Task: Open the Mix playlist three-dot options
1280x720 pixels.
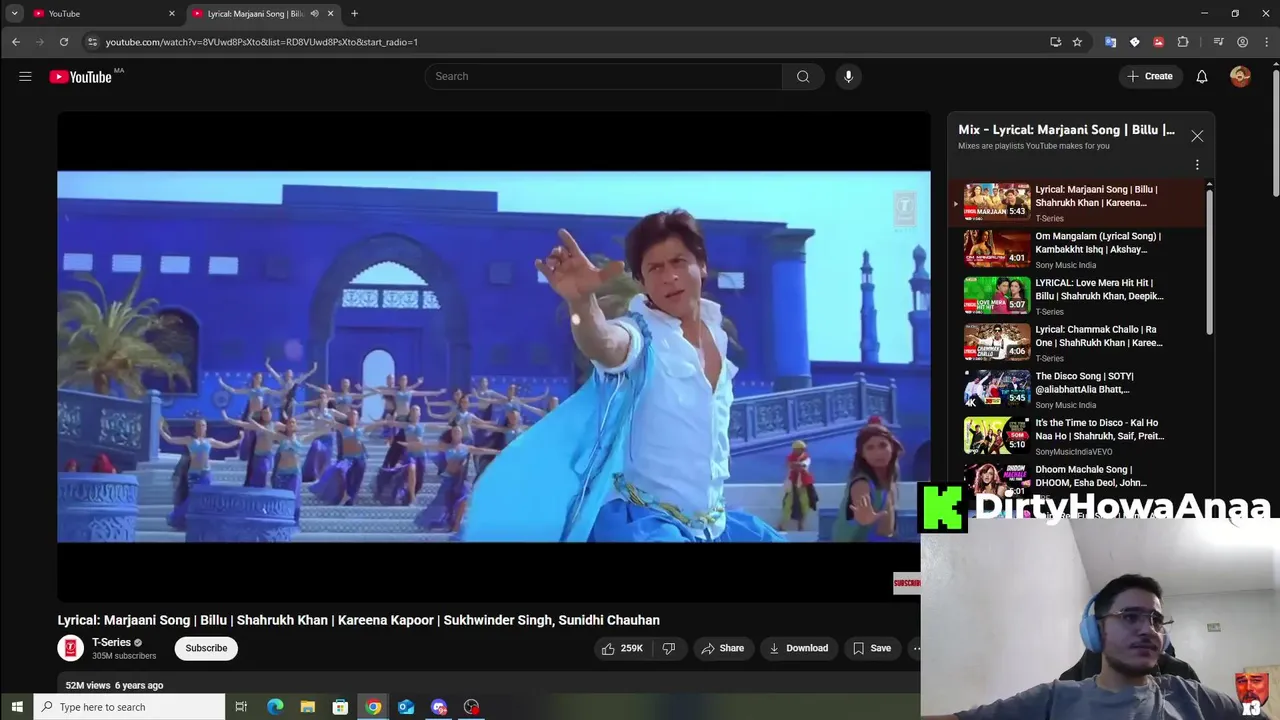Action: click(x=1197, y=165)
